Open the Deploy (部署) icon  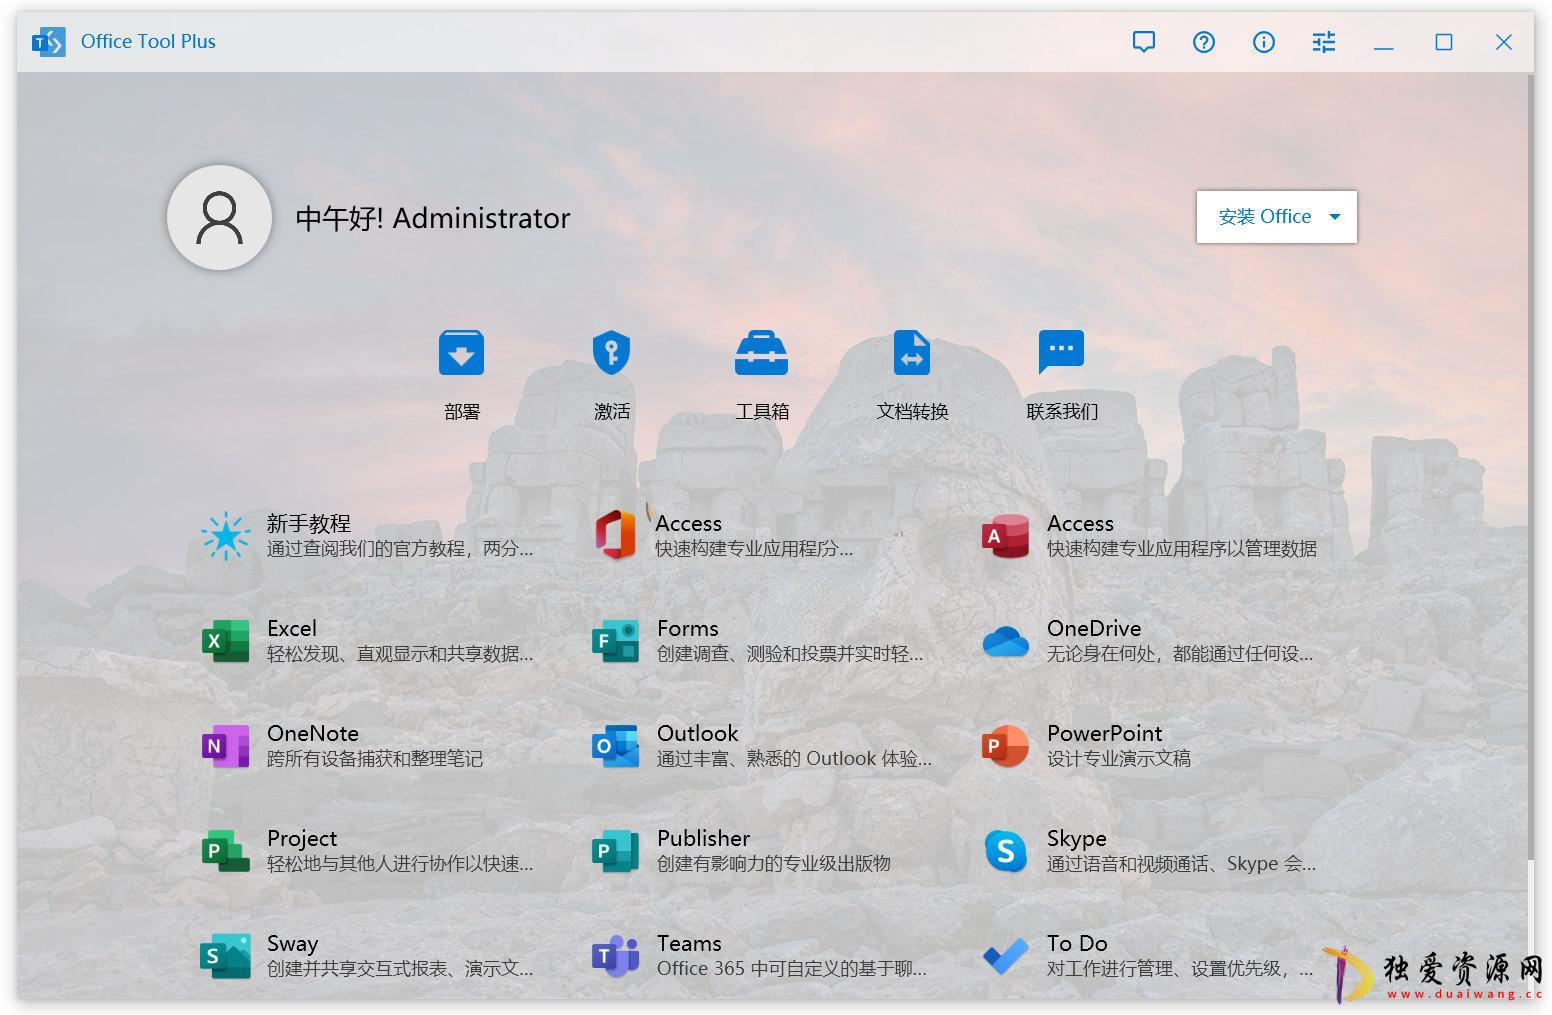(x=461, y=353)
